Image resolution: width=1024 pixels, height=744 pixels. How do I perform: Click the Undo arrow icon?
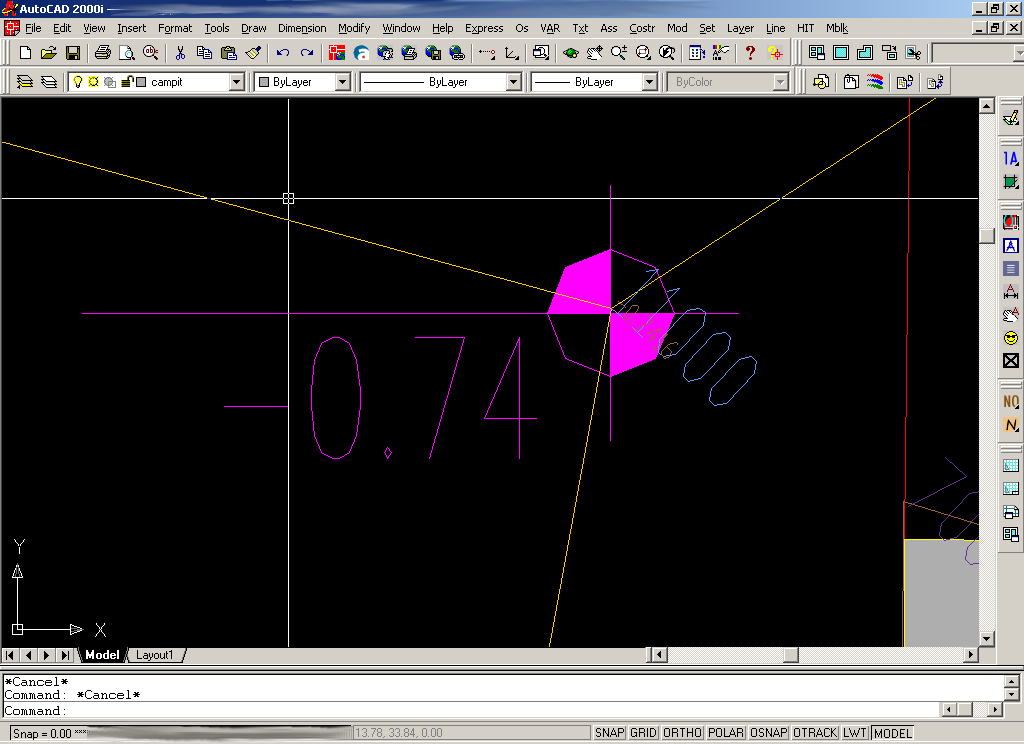[283, 52]
